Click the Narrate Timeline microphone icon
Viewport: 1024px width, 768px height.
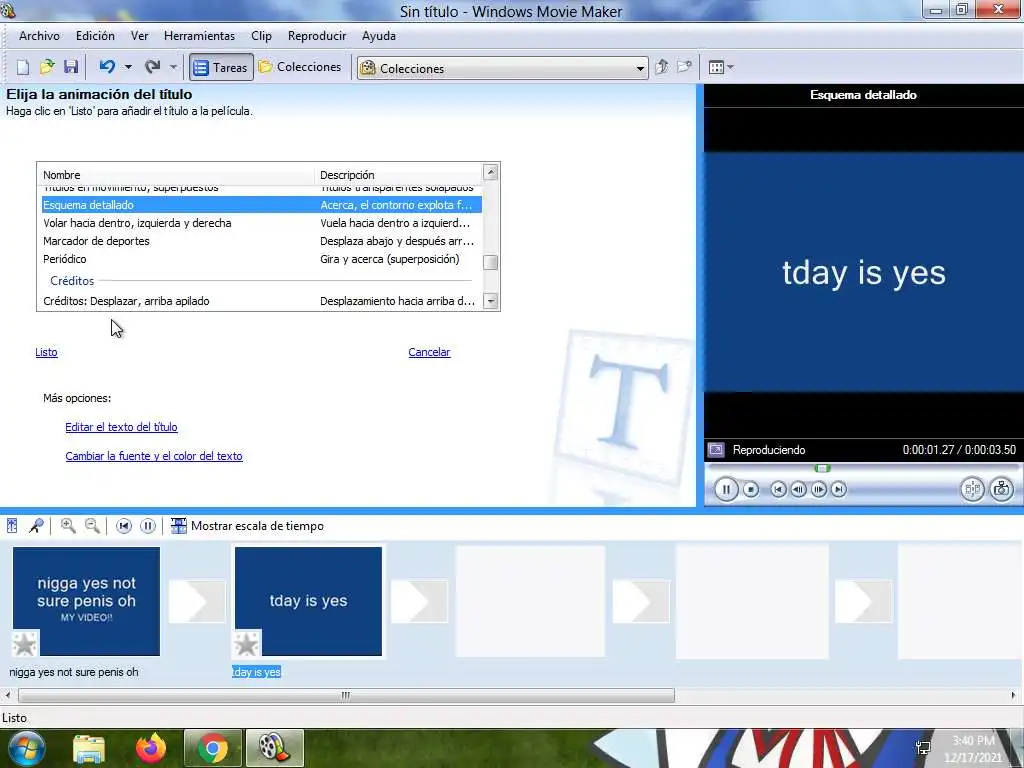point(36,526)
